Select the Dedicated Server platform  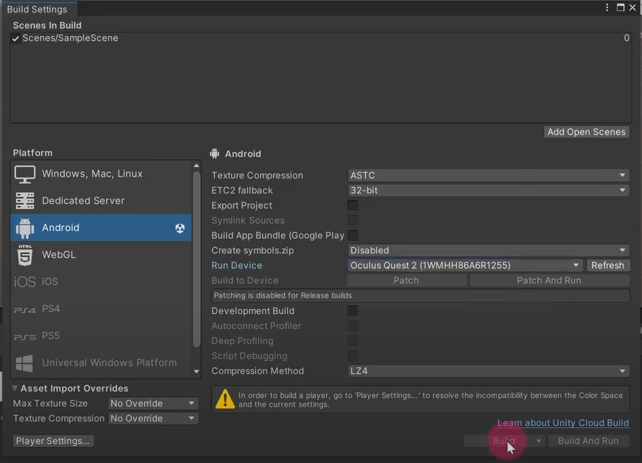(x=101, y=201)
